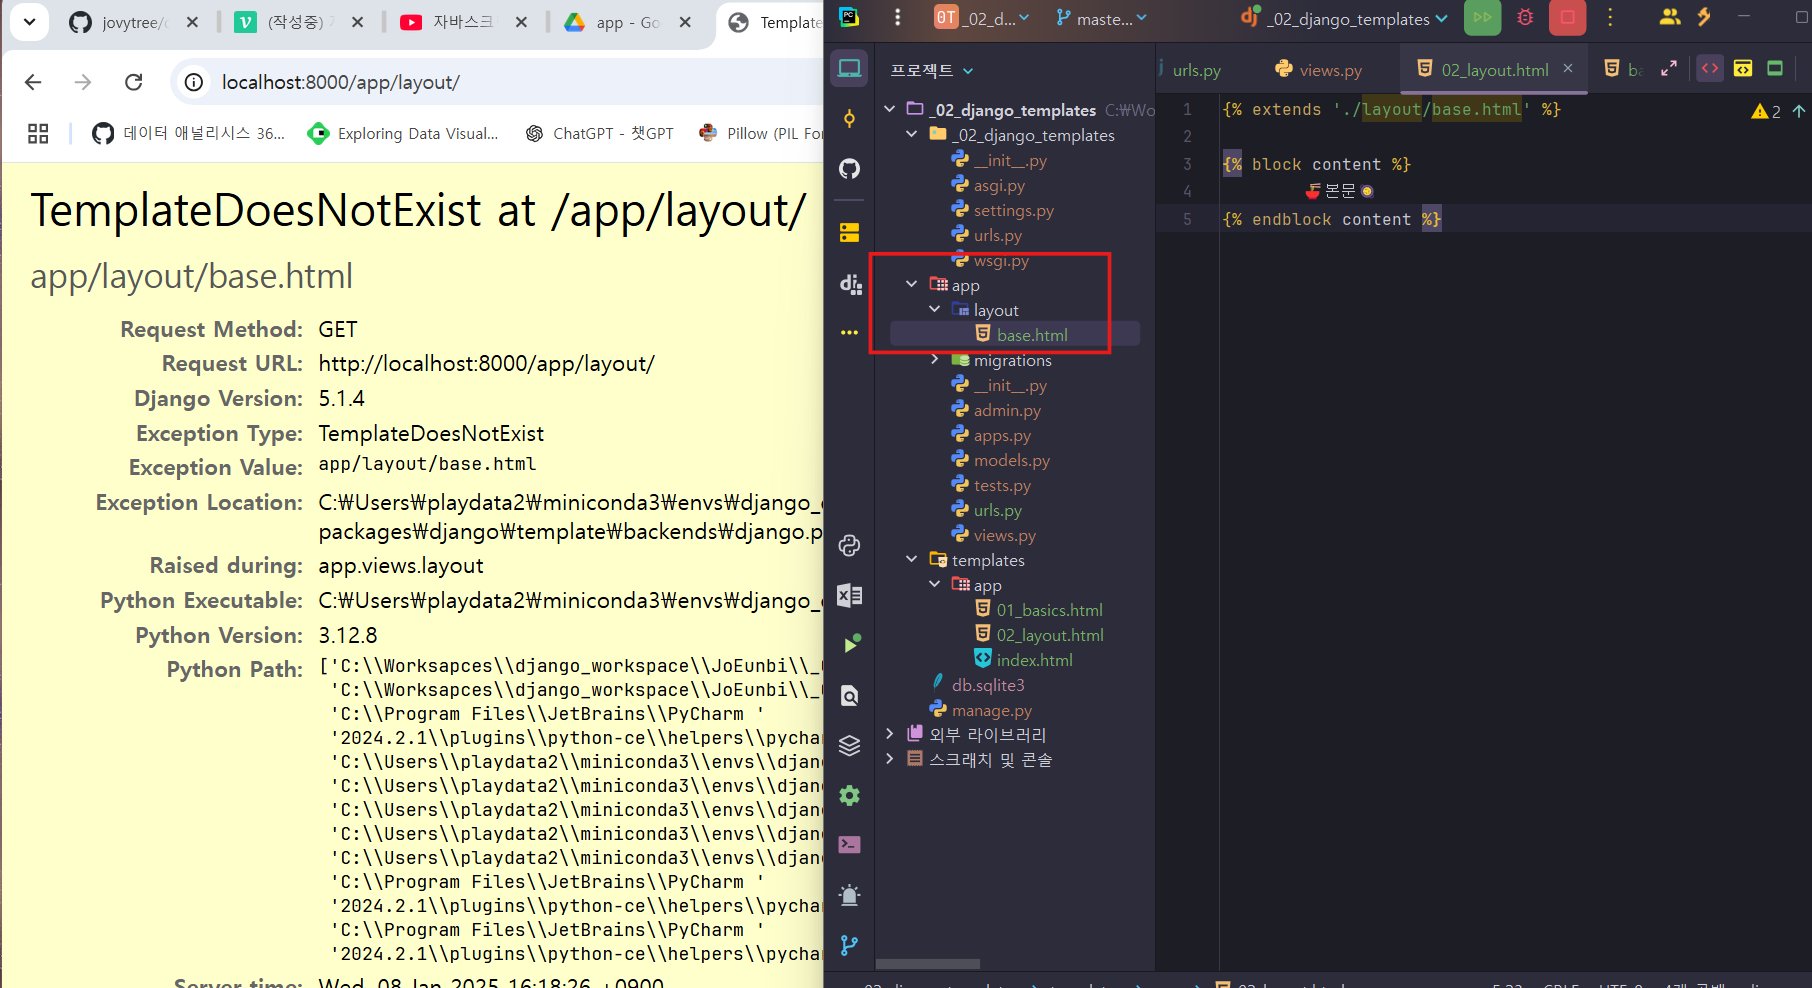Click the Debug bug icon in toolbar
1812x988 pixels.
1525,17
